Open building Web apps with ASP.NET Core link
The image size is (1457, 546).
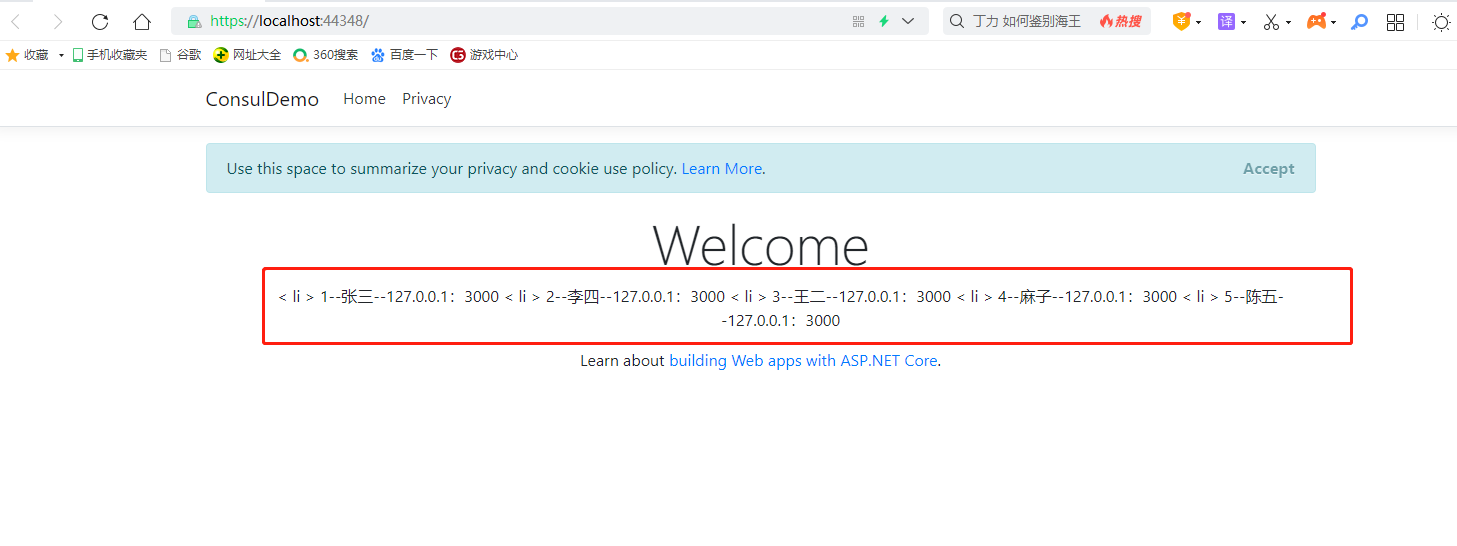point(803,361)
